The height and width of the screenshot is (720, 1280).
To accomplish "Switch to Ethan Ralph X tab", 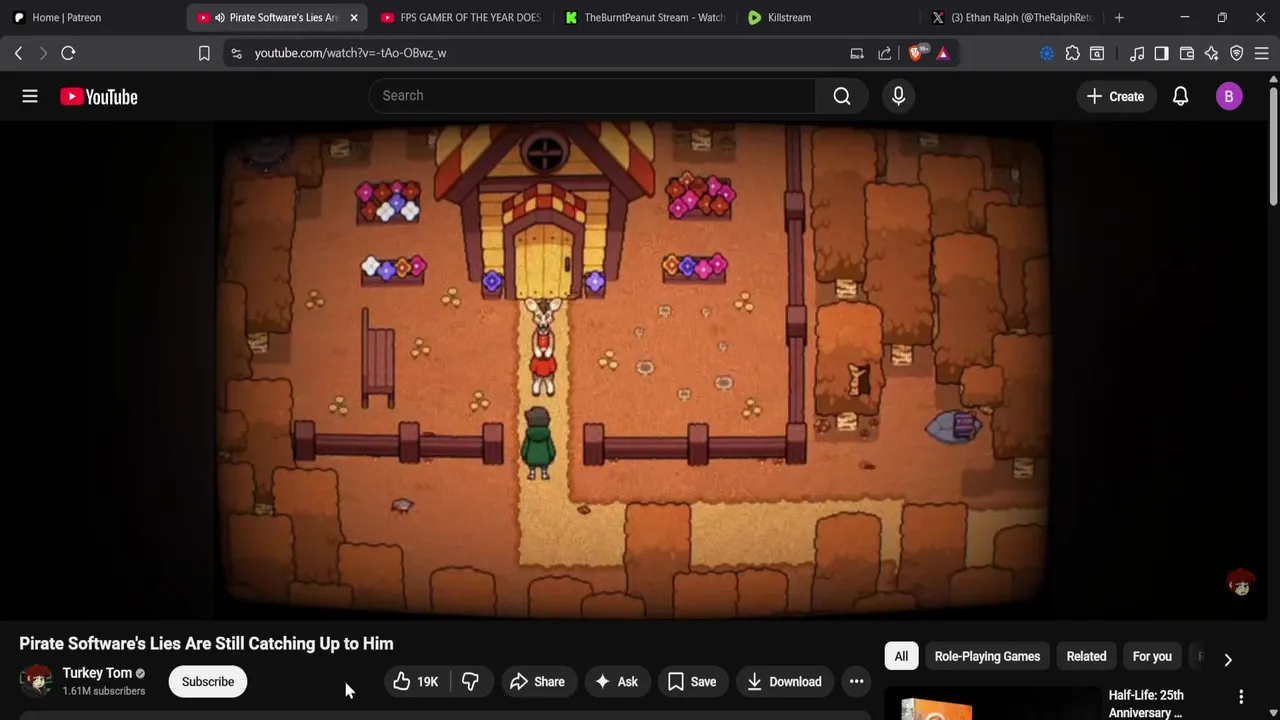I will point(1013,17).
